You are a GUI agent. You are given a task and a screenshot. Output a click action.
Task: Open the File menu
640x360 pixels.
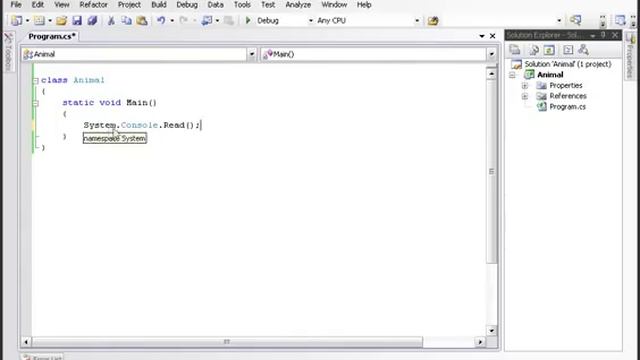tap(16, 5)
